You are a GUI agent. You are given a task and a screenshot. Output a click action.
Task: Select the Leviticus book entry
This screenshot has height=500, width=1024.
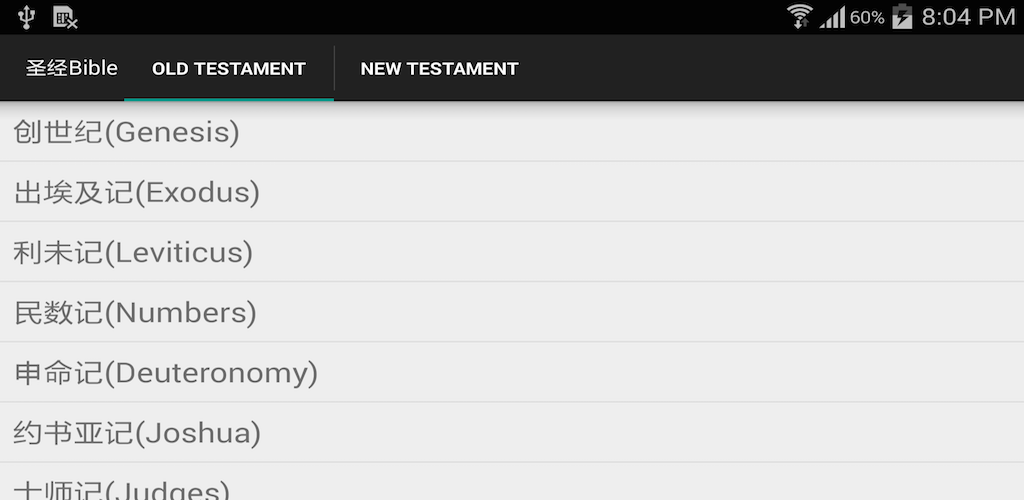[133, 252]
